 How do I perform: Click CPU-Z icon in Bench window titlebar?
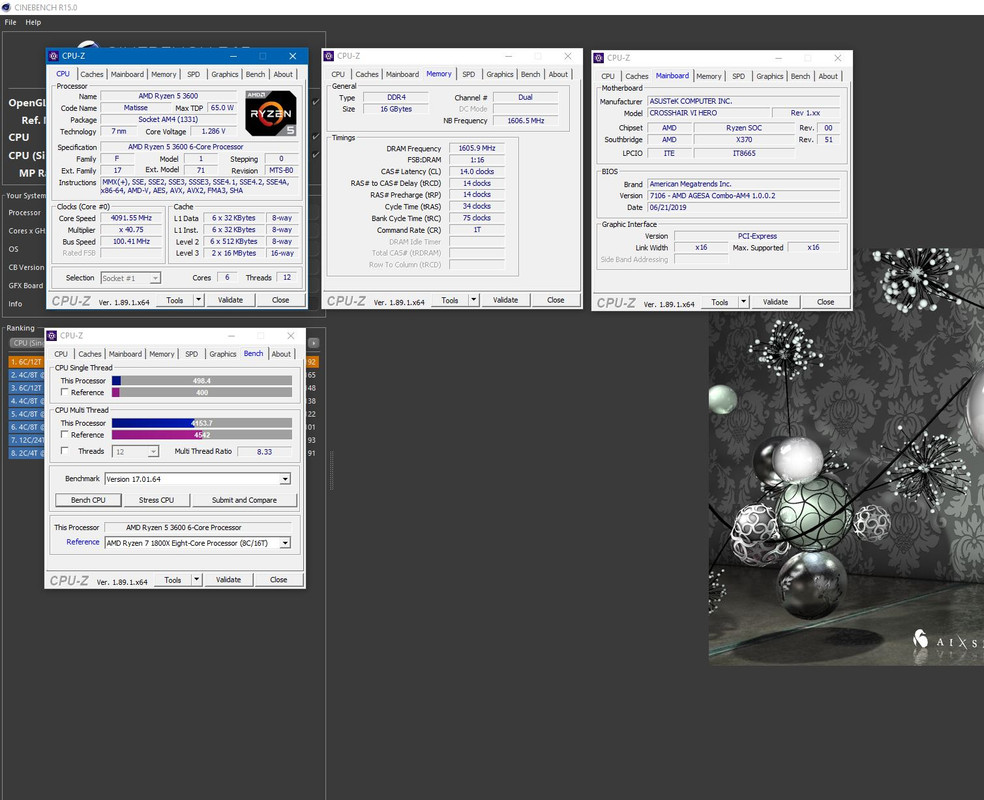pyautogui.click(x=51, y=336)
